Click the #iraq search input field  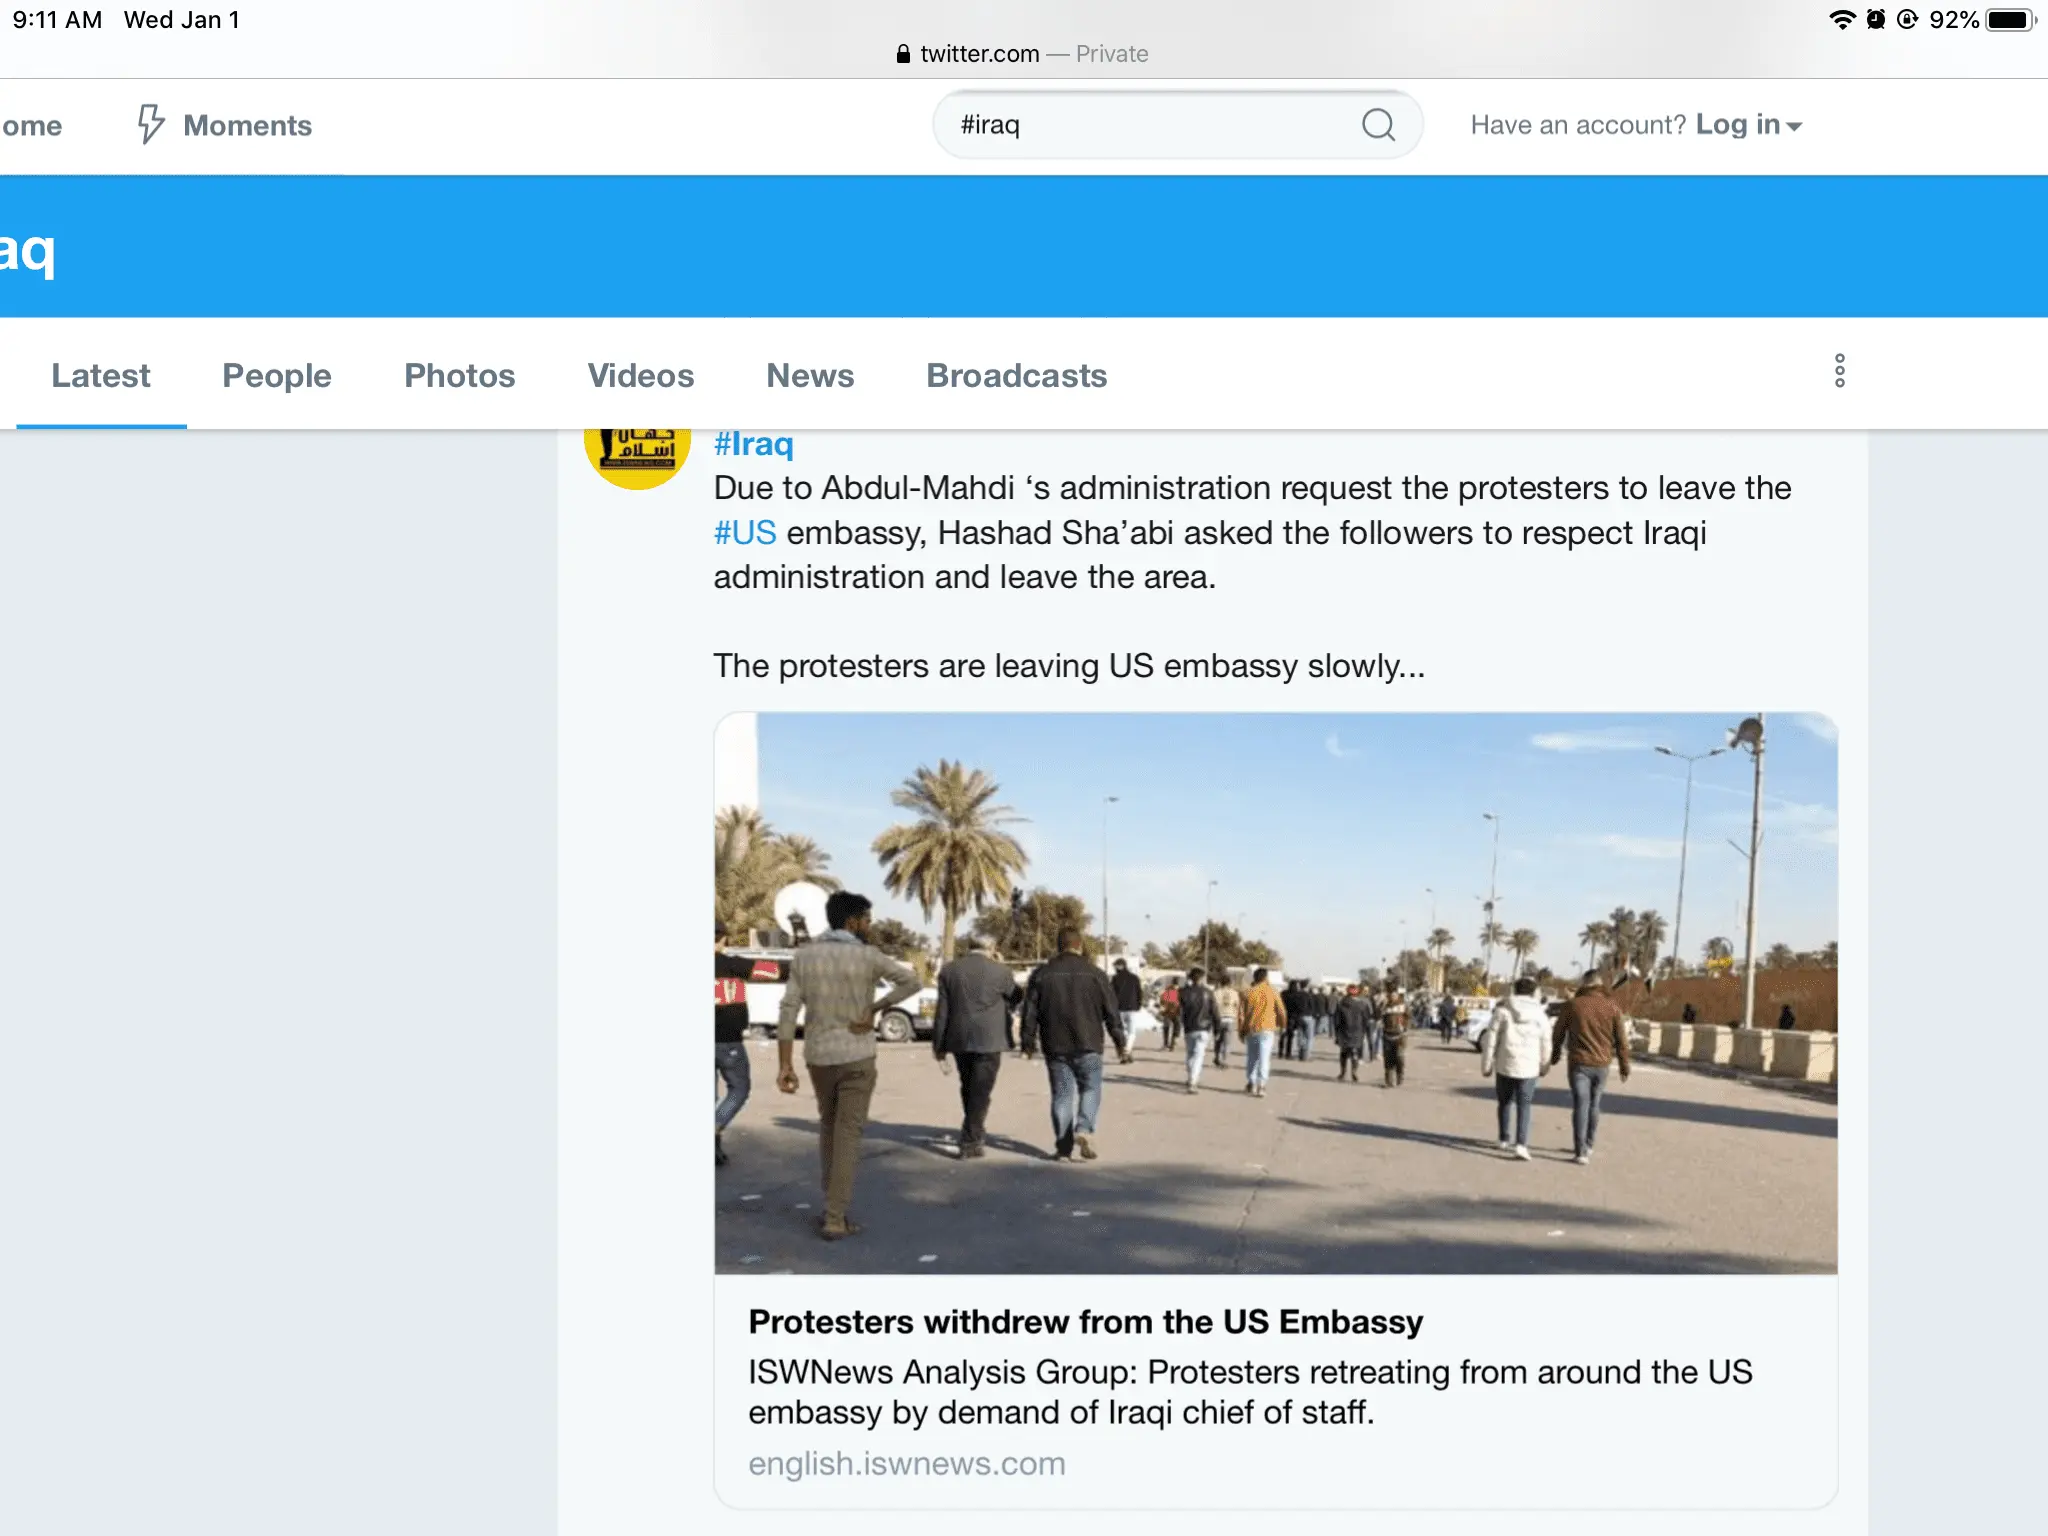point(1150,125)
